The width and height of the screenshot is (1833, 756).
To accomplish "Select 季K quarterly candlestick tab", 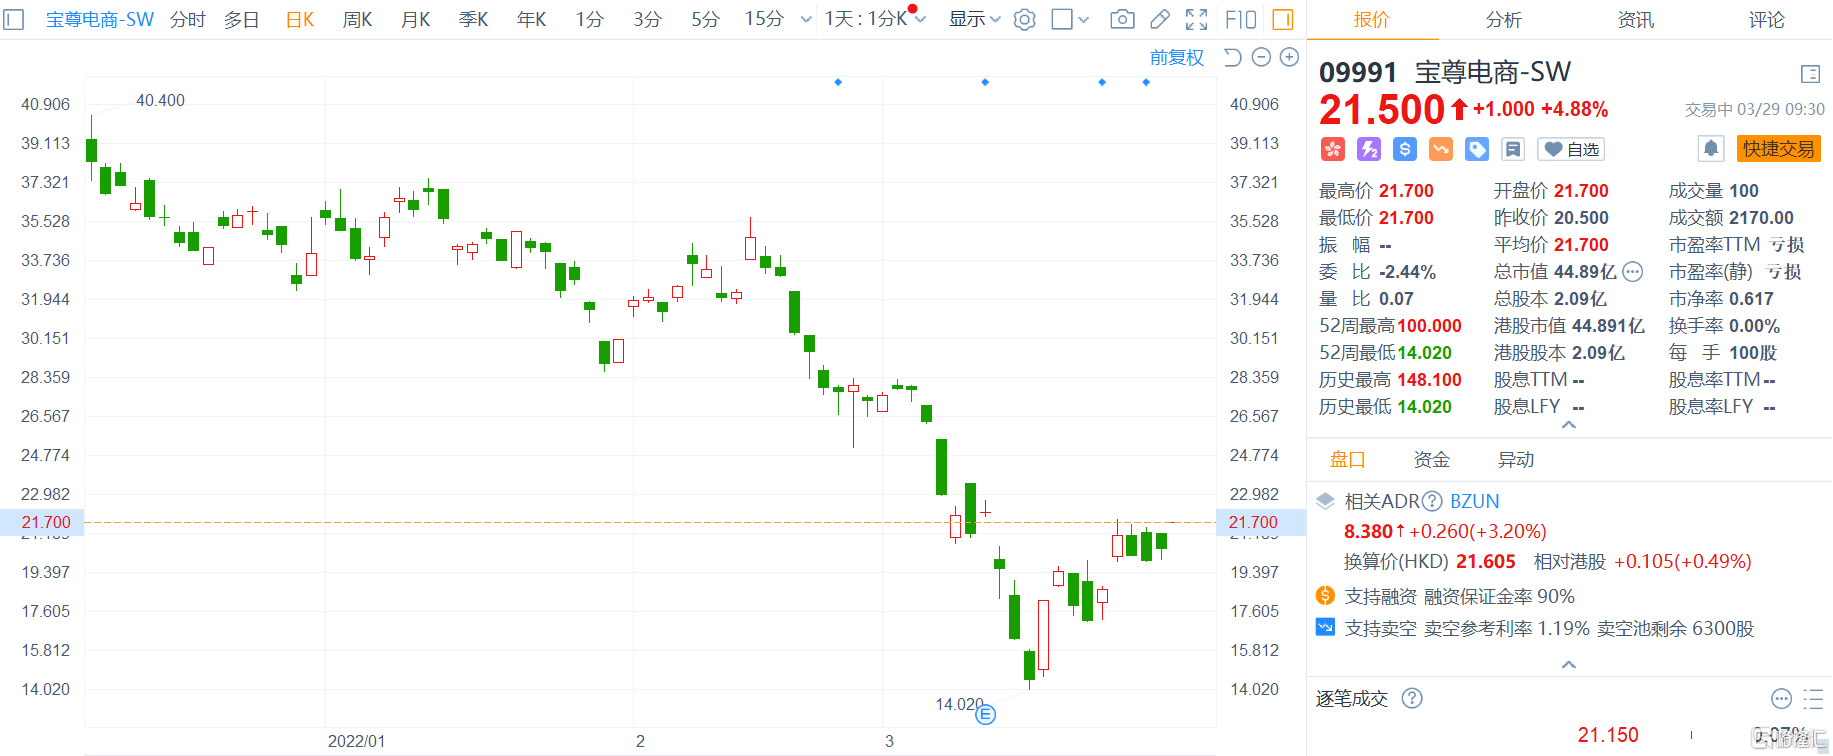I will pos(473,19).
